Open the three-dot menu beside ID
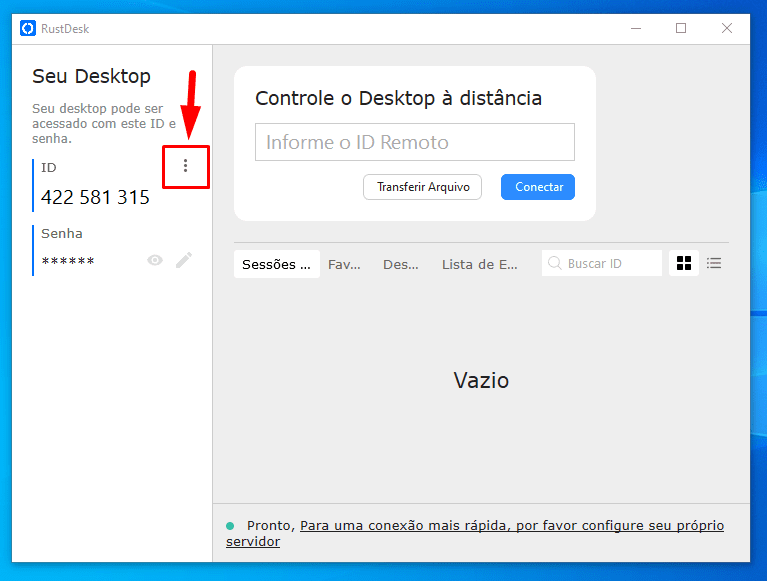This screenshot has height=581, width=767. coord(185,166)
